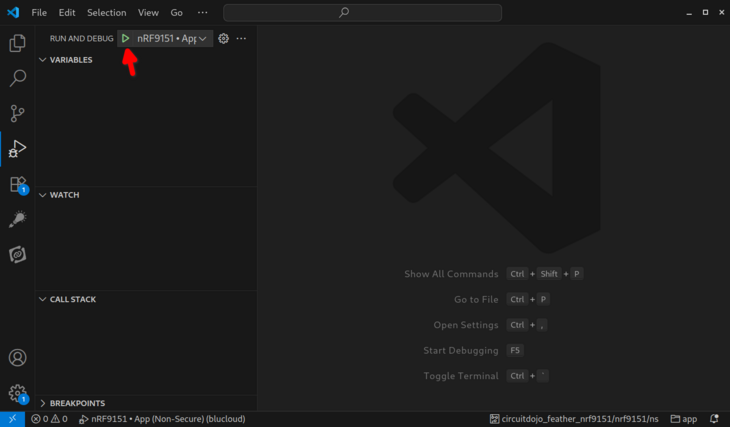This screenshot has width=730, height=427.
Task: Open the Edit menu
Action: click(67, 13)
